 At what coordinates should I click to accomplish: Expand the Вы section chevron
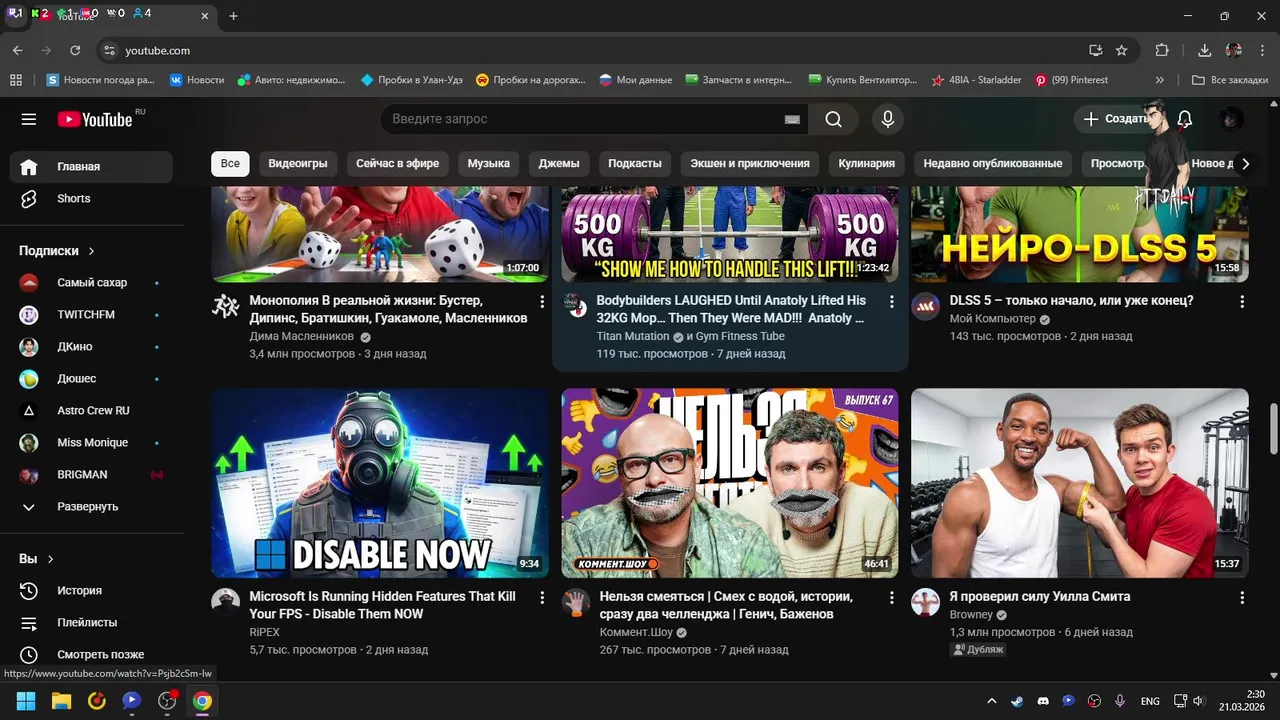coord(51,559)
